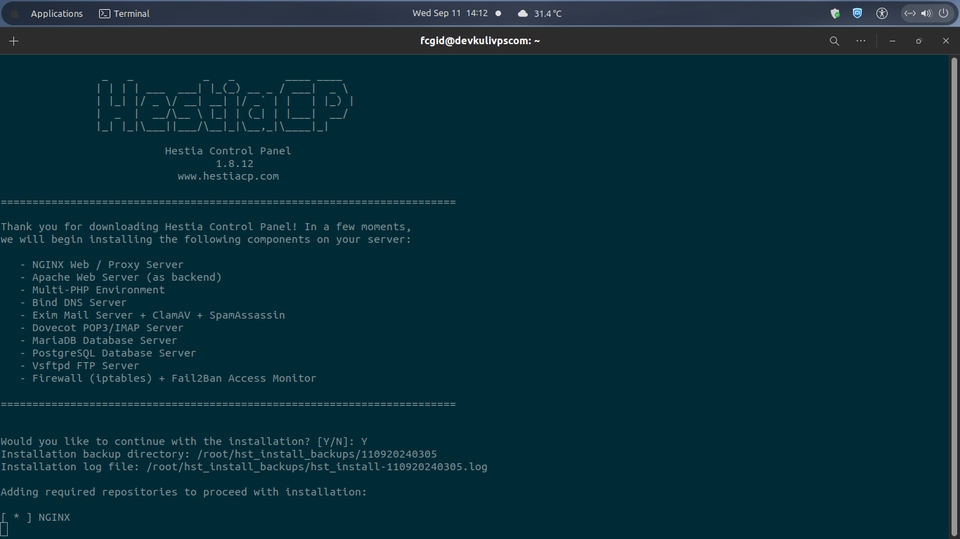960x539 pixels.
Task: Click the blue shield tray icon
Action: (857, 13)
